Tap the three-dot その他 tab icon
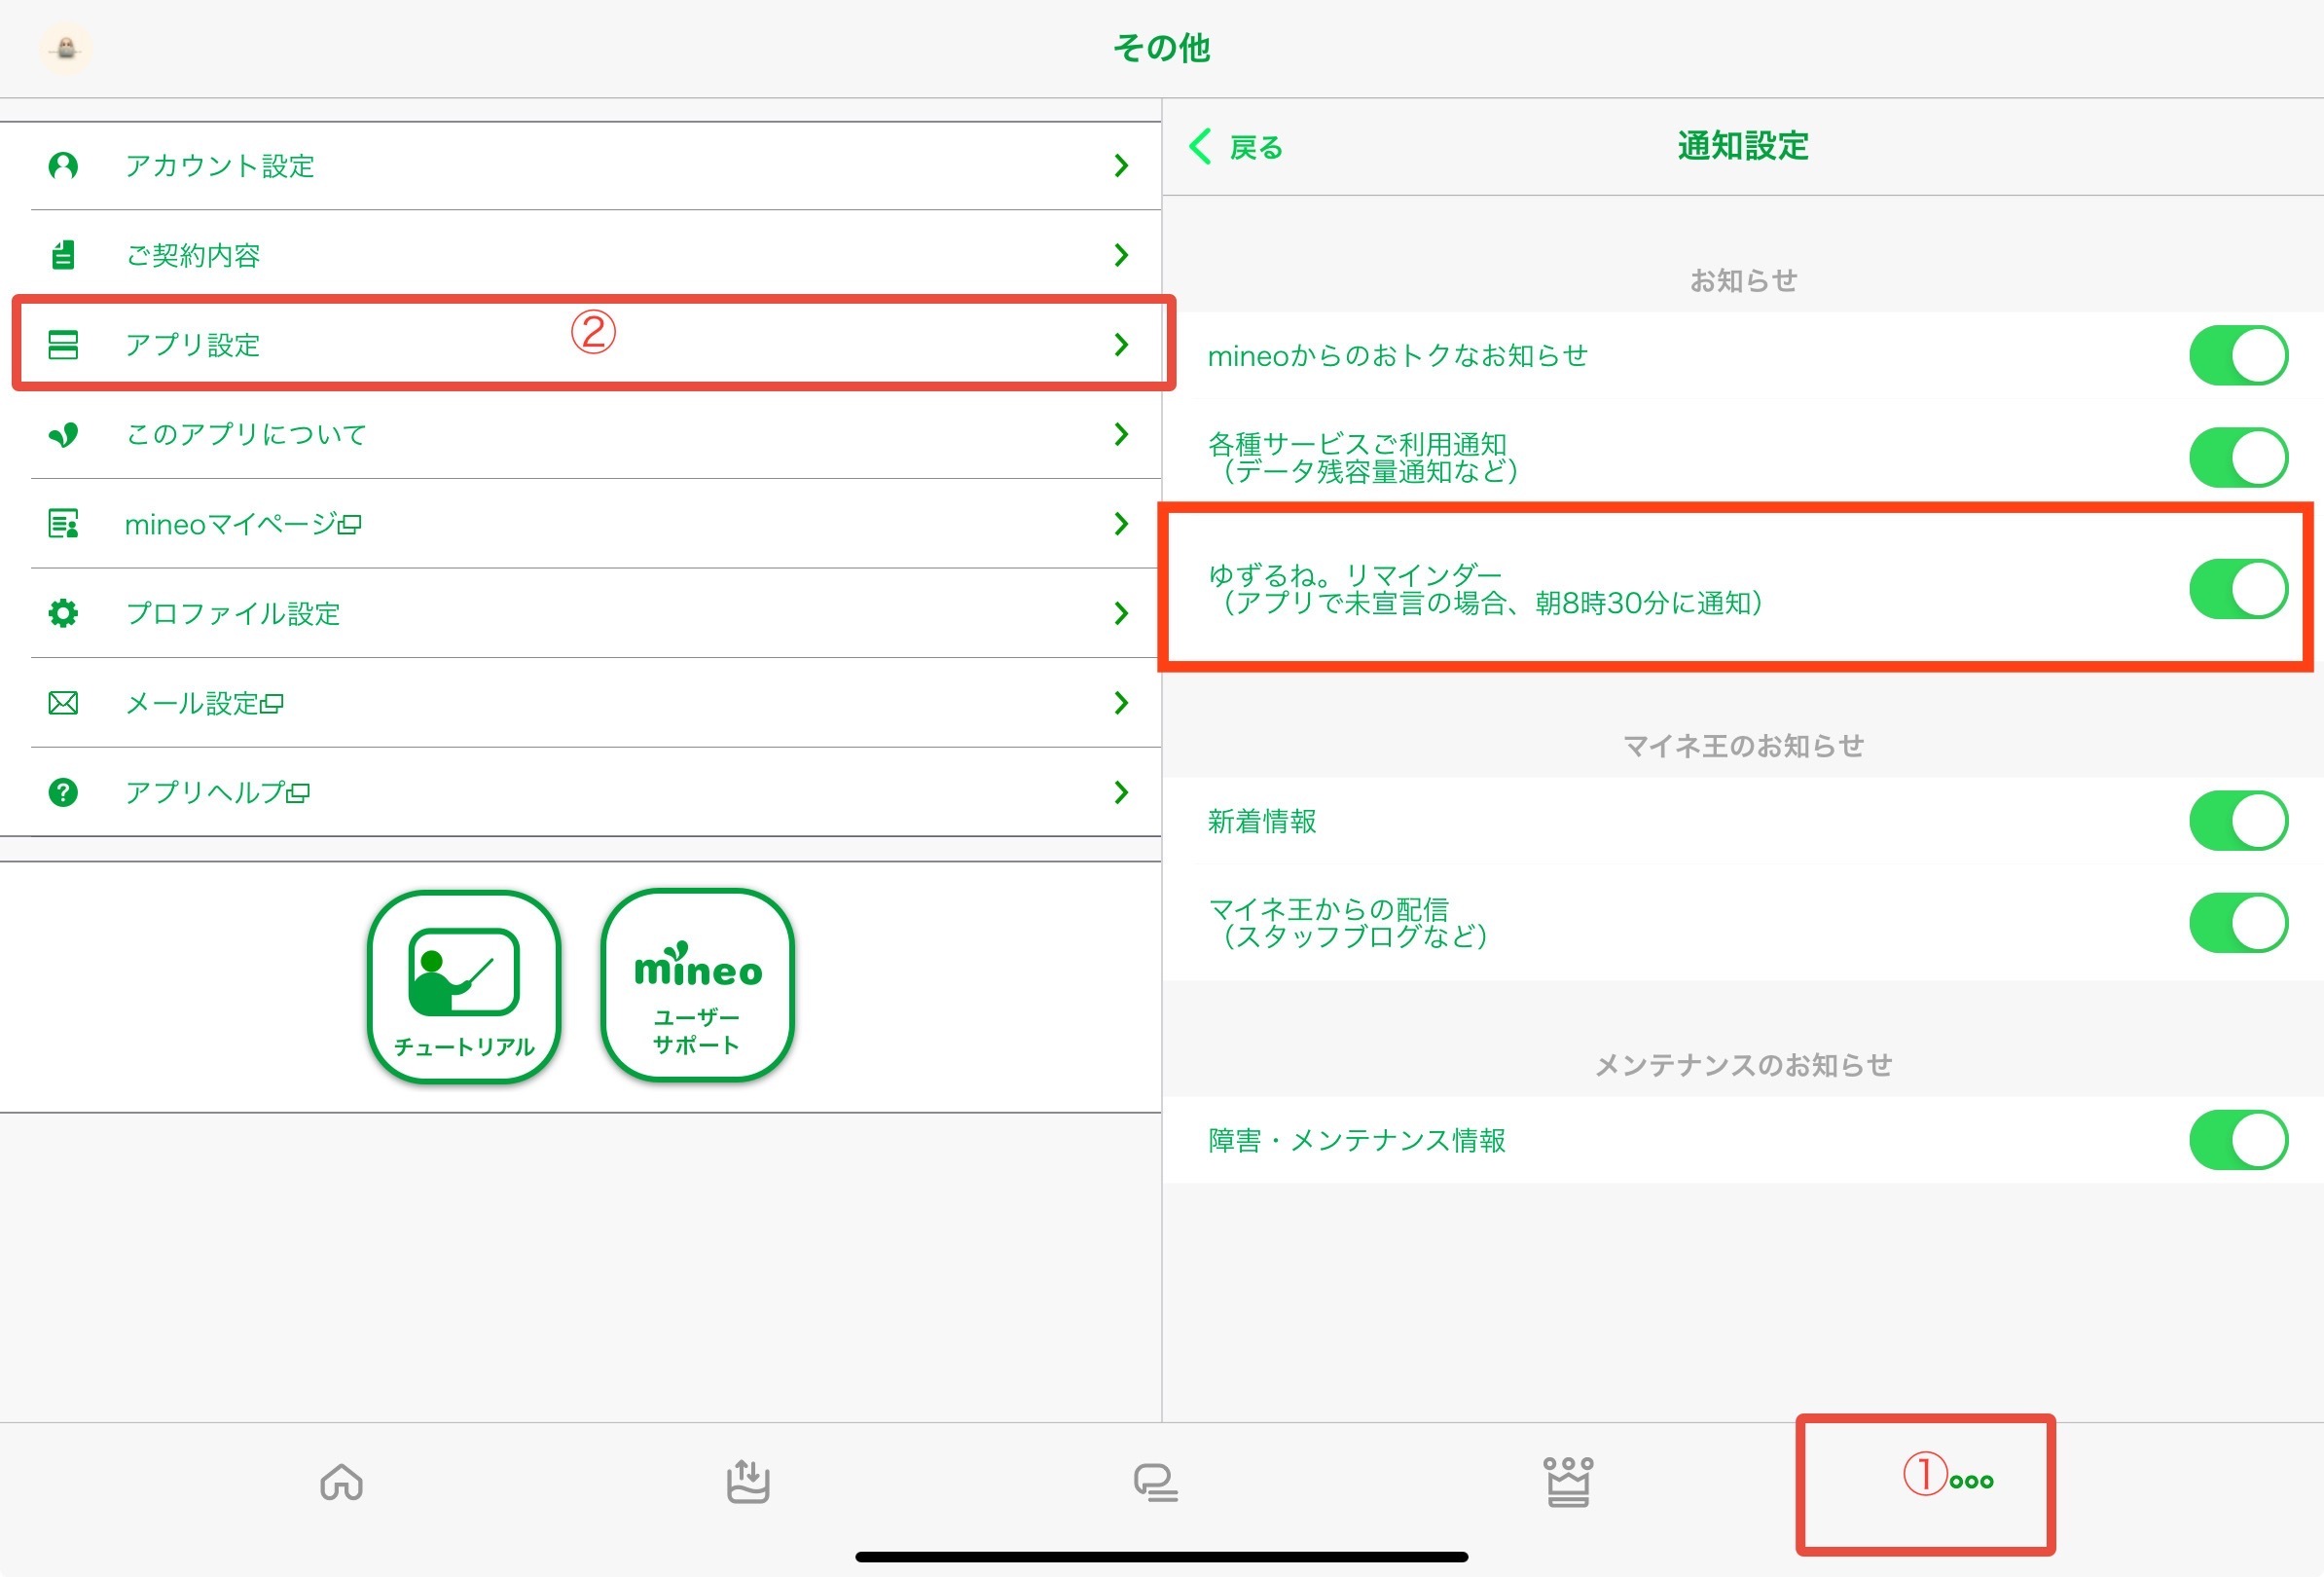Viewport: 2324px width, 1577px height. (1971, 1482)
